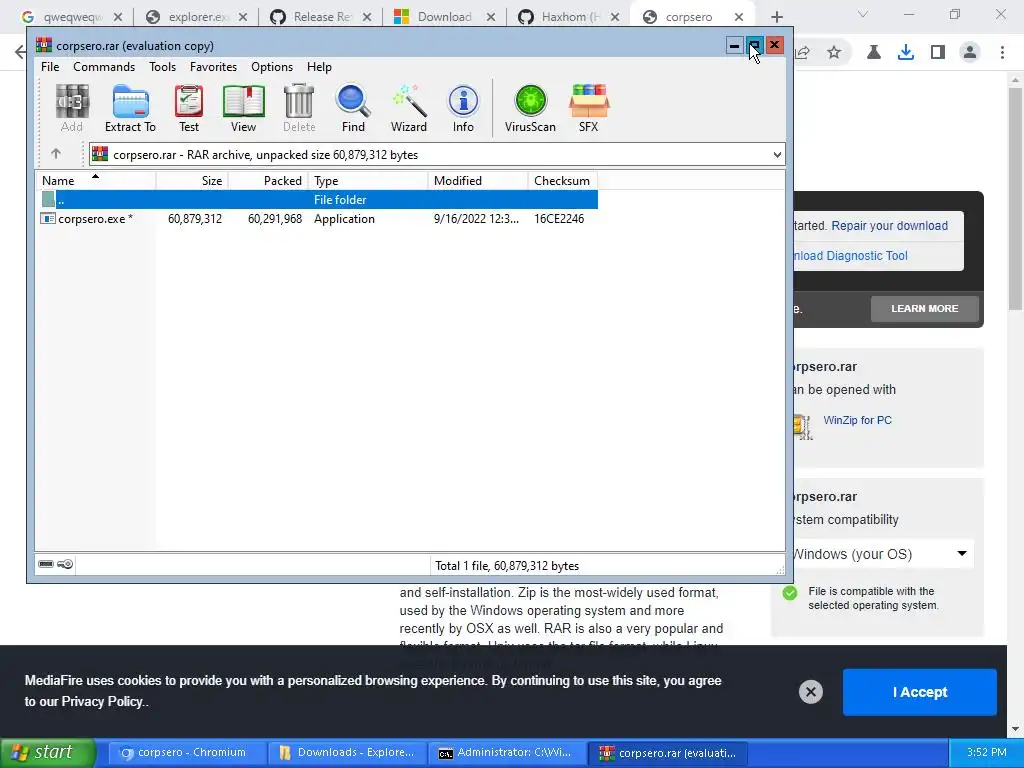Bookmark page with the star icon
This screenshot has height=768, width=1024.
834,52
